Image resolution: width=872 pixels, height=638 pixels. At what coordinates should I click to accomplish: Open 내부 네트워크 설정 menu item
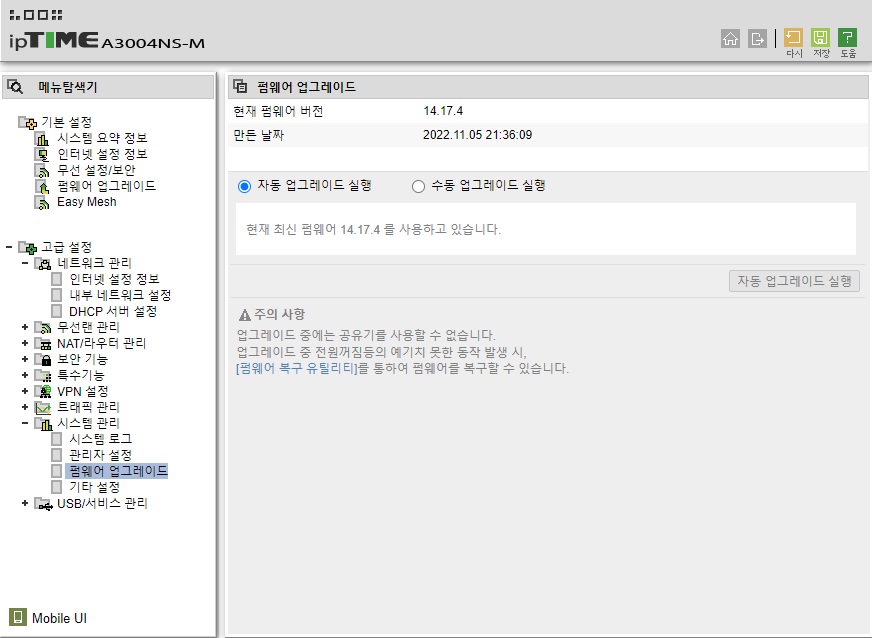click(120, 295)
